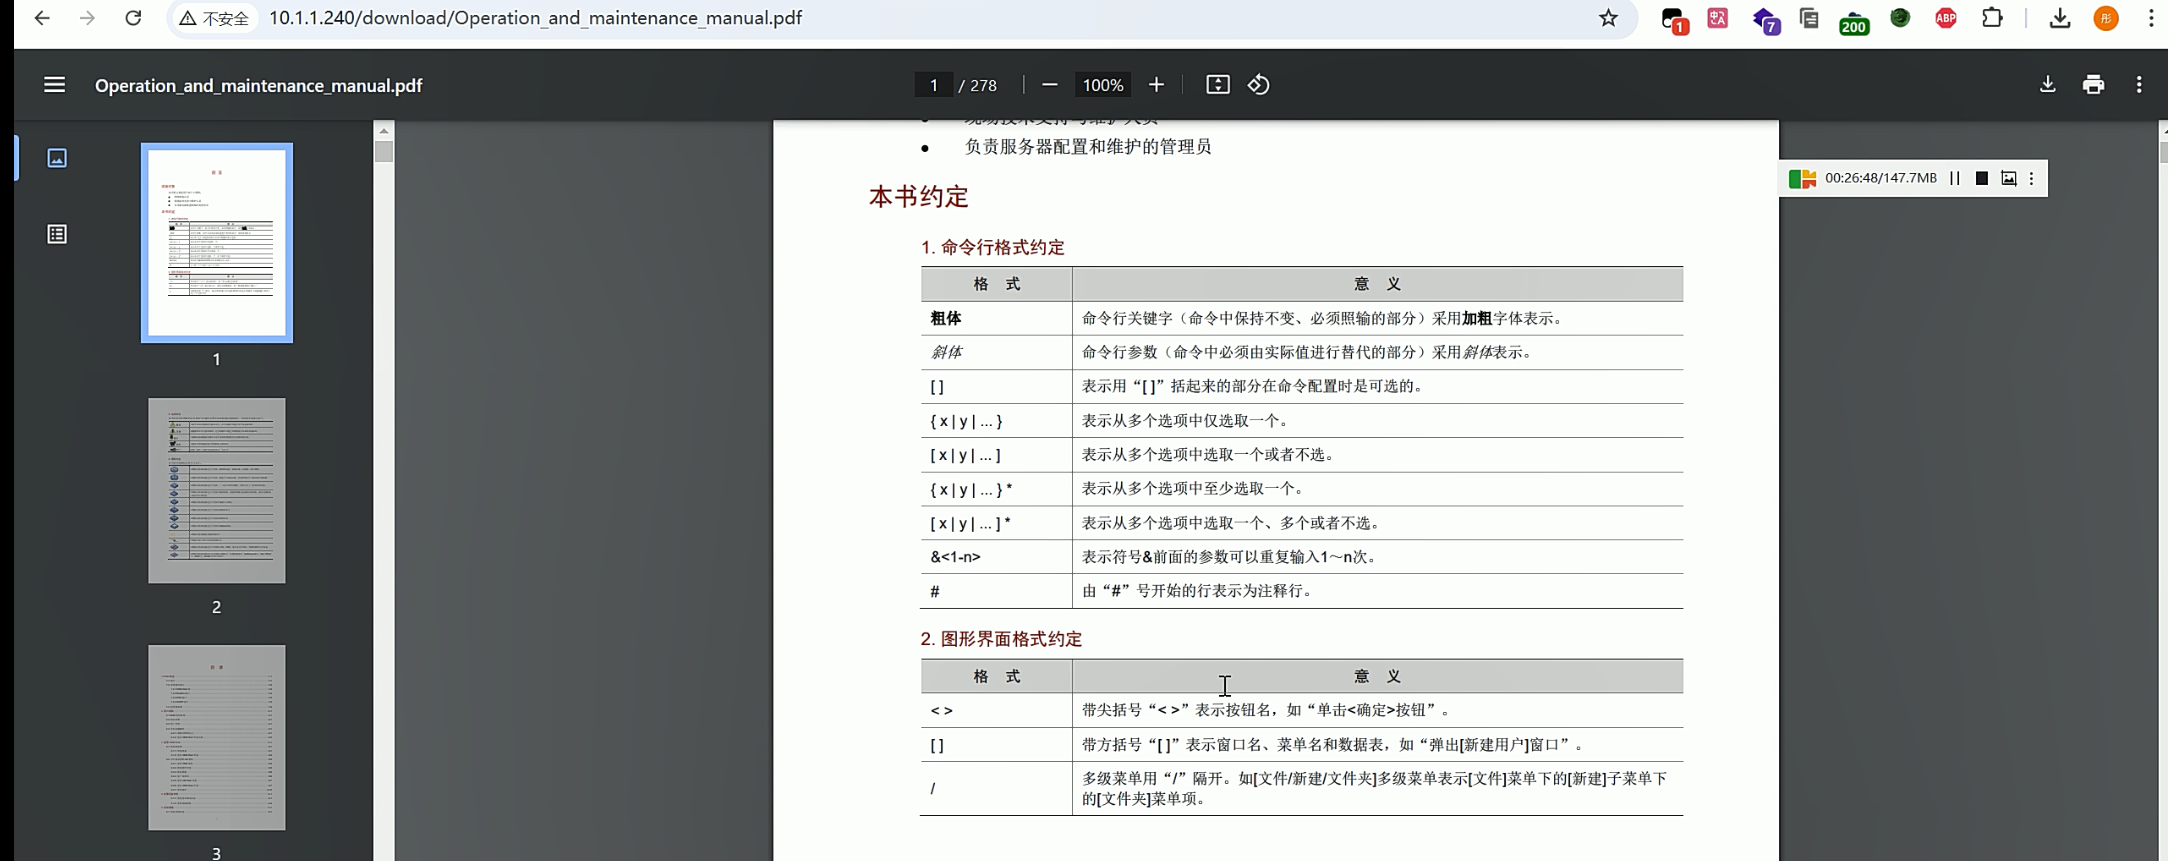The image size is (2168, 861).
Task: Zoom in on the PDF
Action: pos(1156,85)
